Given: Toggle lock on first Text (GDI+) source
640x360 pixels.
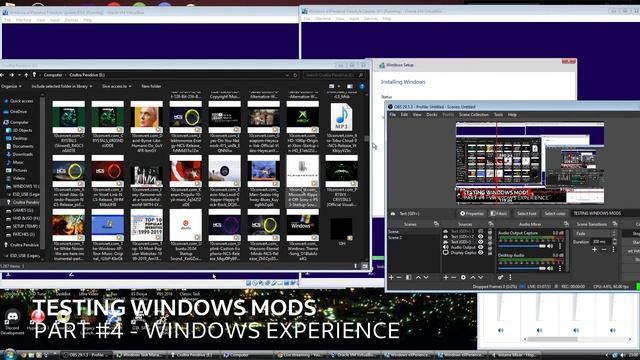Looking at the screenshot, I should click(x=490, y=231).
